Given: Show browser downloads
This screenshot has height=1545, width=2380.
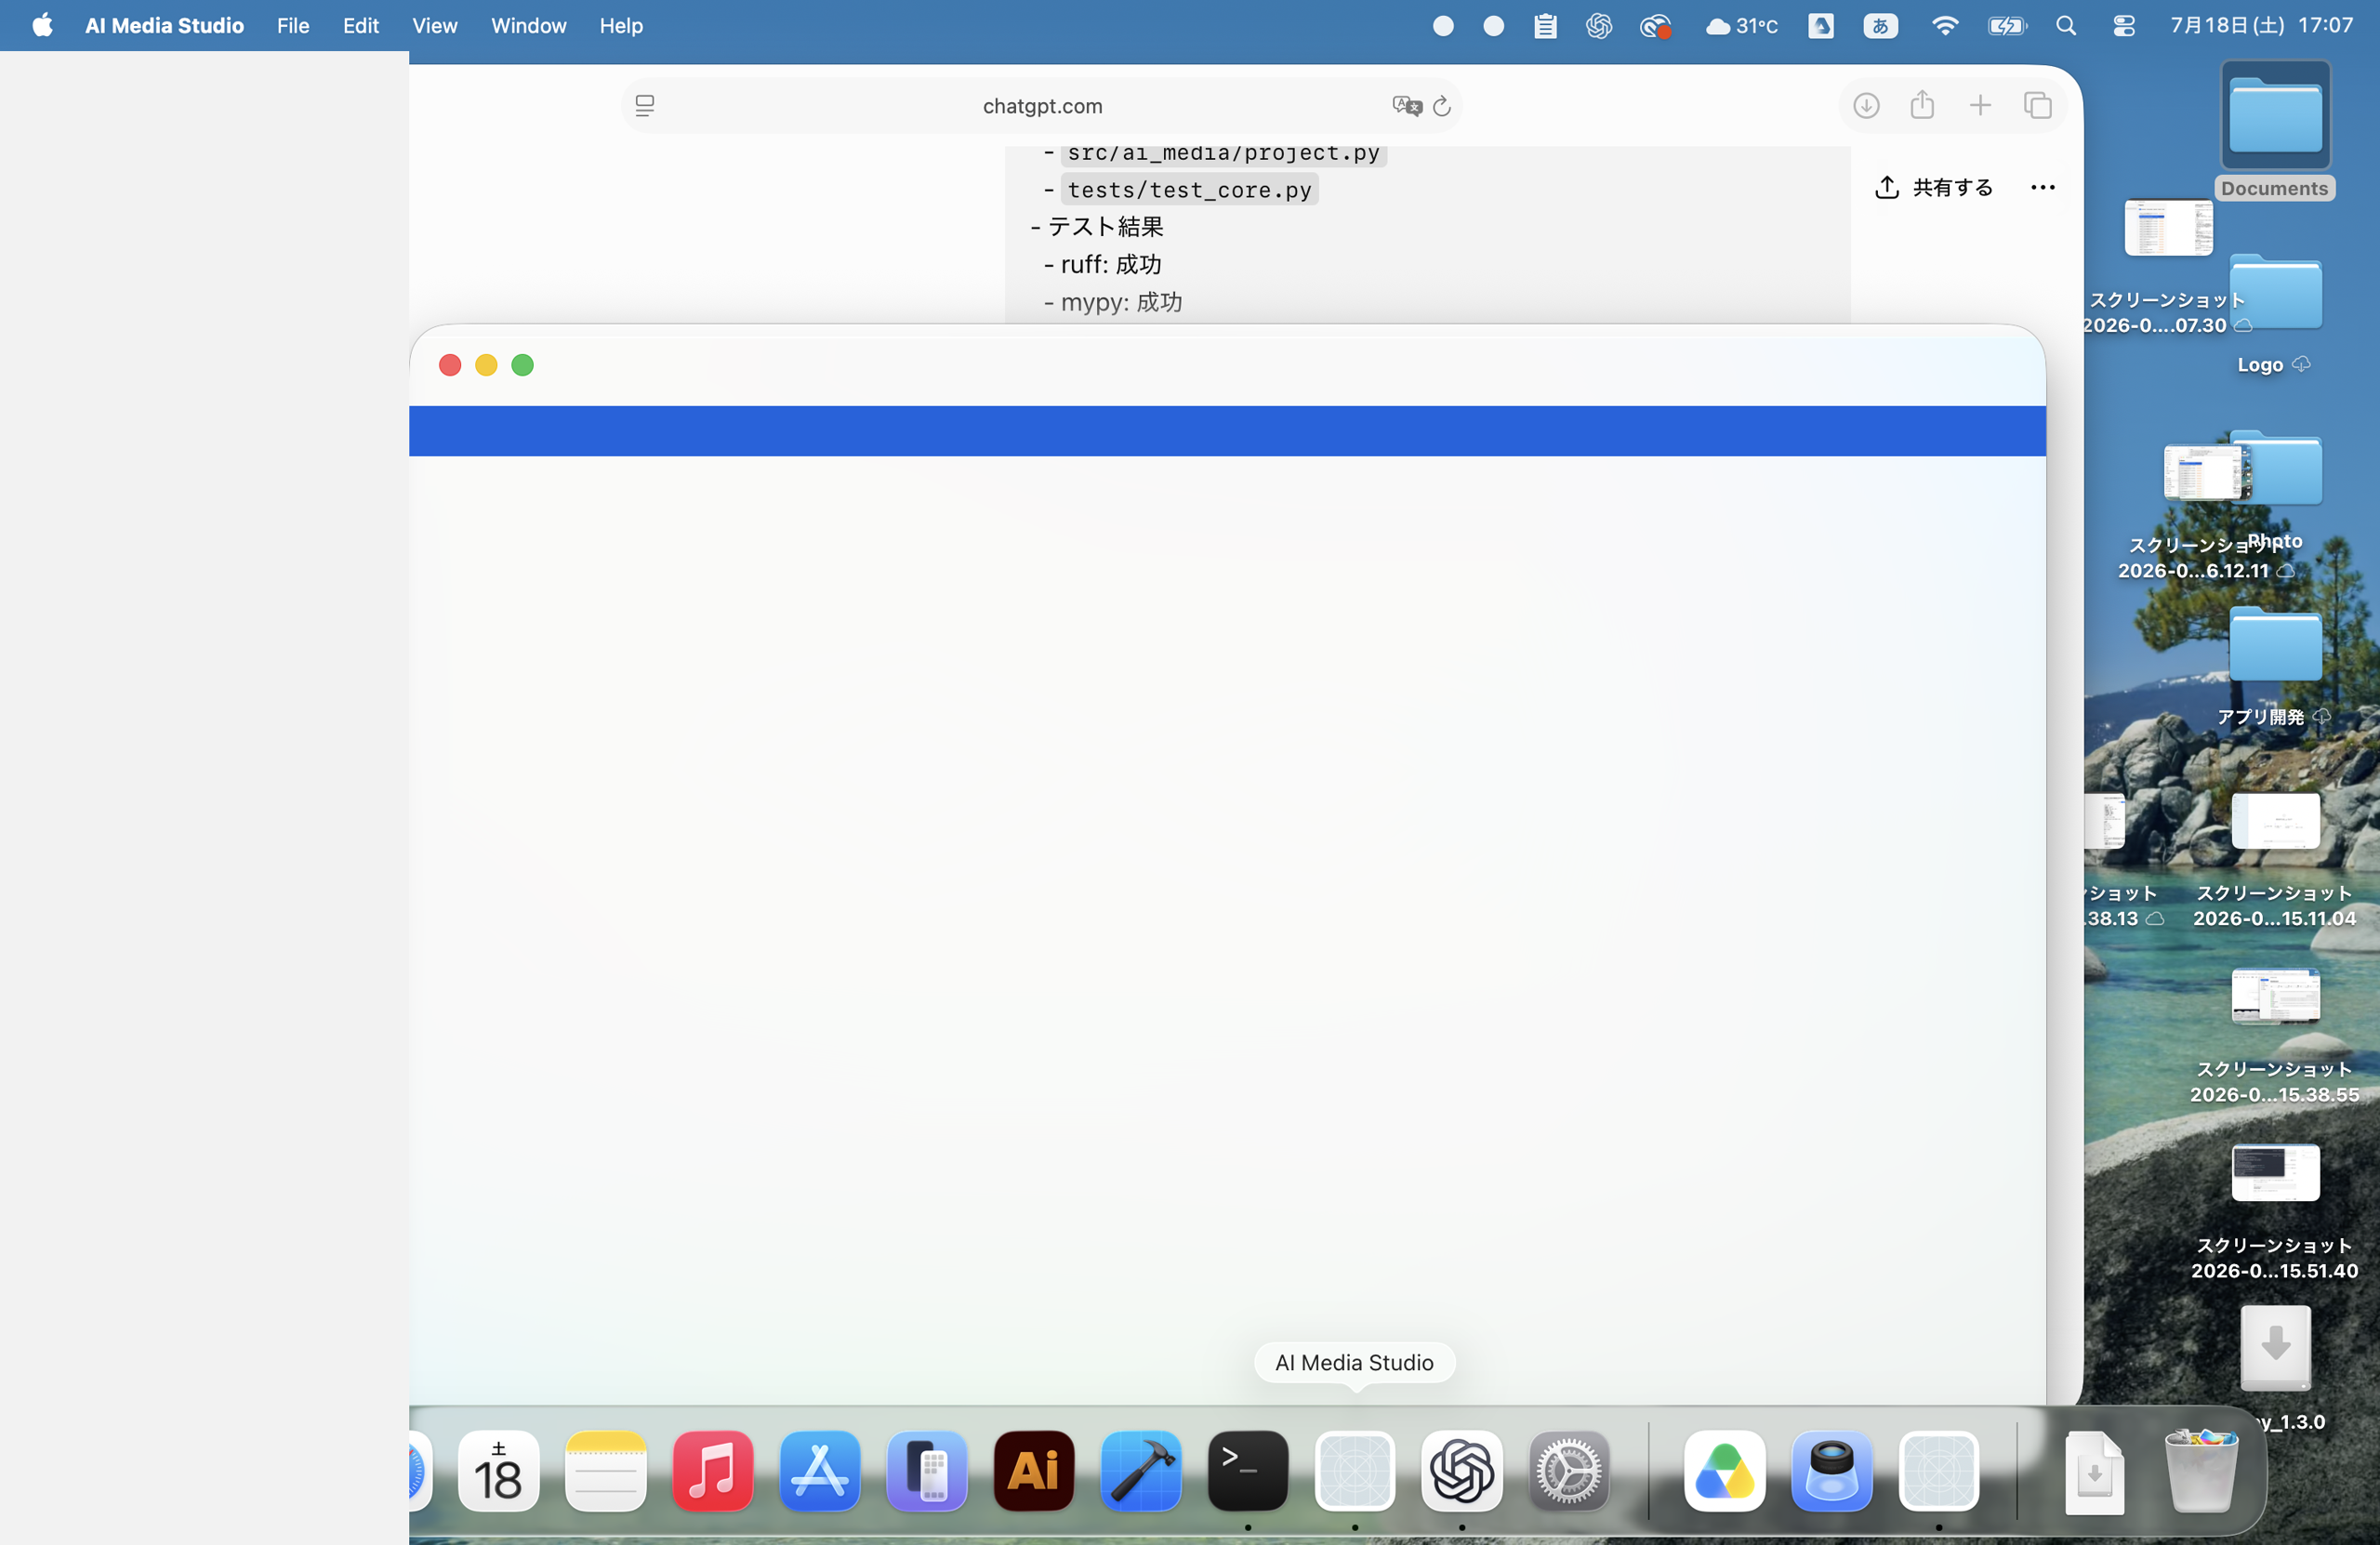Looking at the screenshot, I should click(1866, 106).
